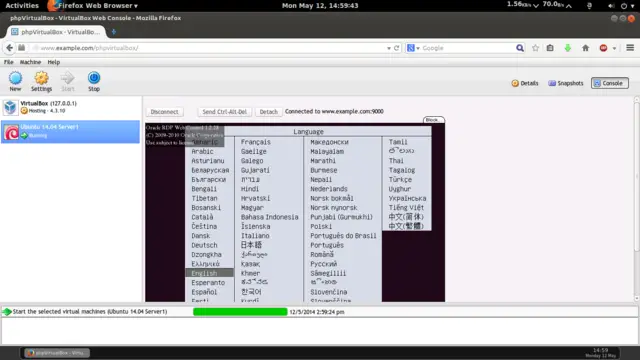
Task: Switch to the Console view
Action: pos(609,83)
